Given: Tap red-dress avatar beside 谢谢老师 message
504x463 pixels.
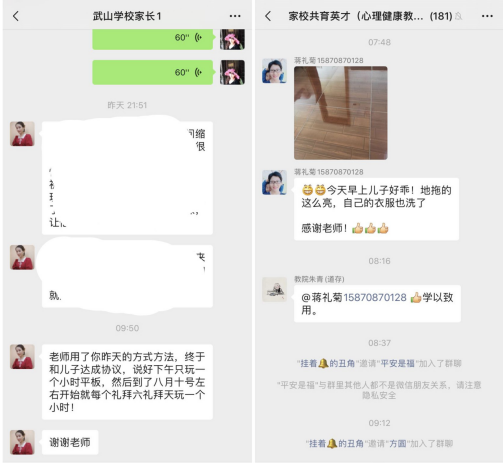Looking at the screenshot, I should (22, 442).
